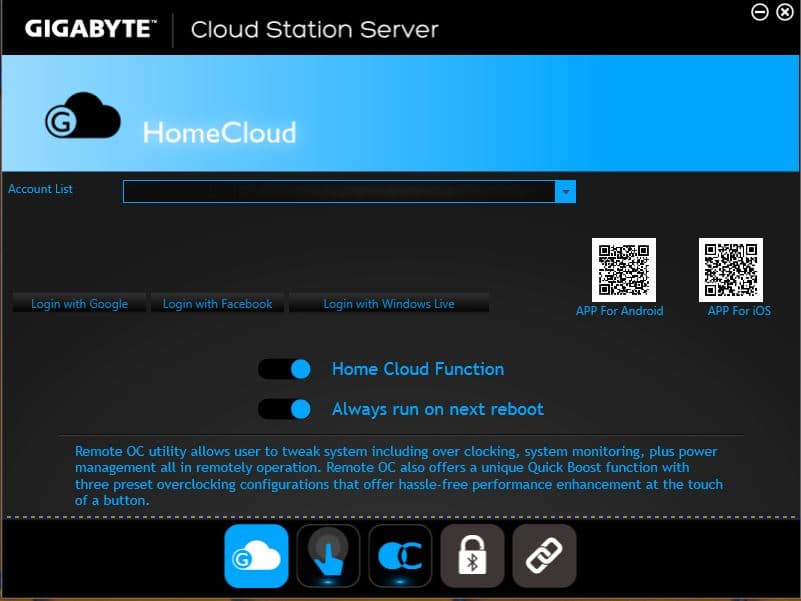Click the APP For iOS label

(x=739, y=311)
